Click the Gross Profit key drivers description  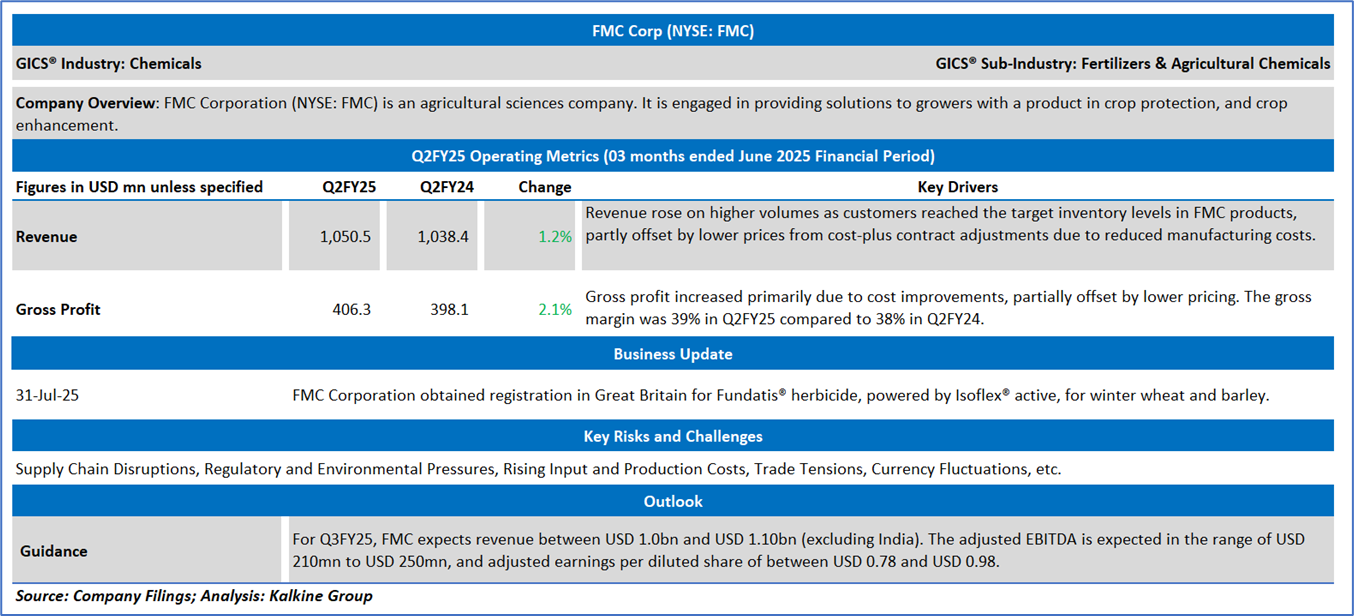click(948, 307)
